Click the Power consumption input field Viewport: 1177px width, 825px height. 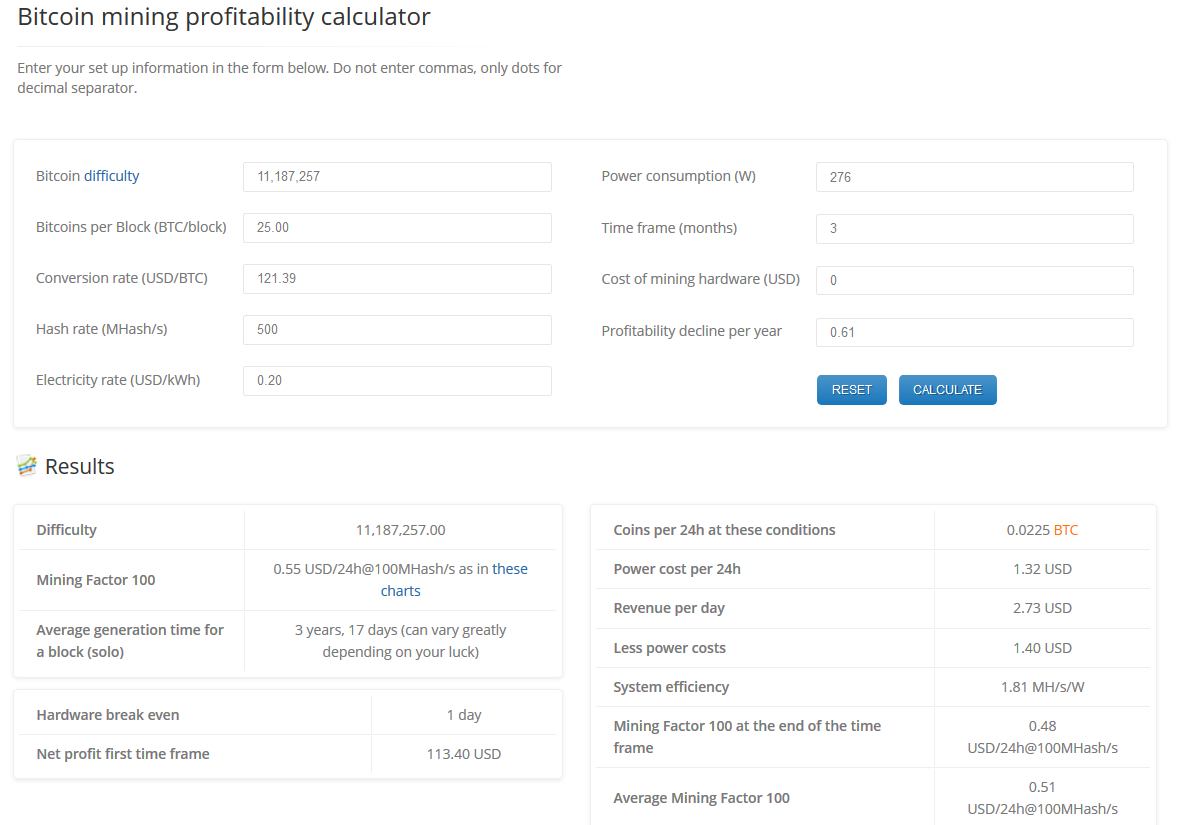click(x=974, y=177)
